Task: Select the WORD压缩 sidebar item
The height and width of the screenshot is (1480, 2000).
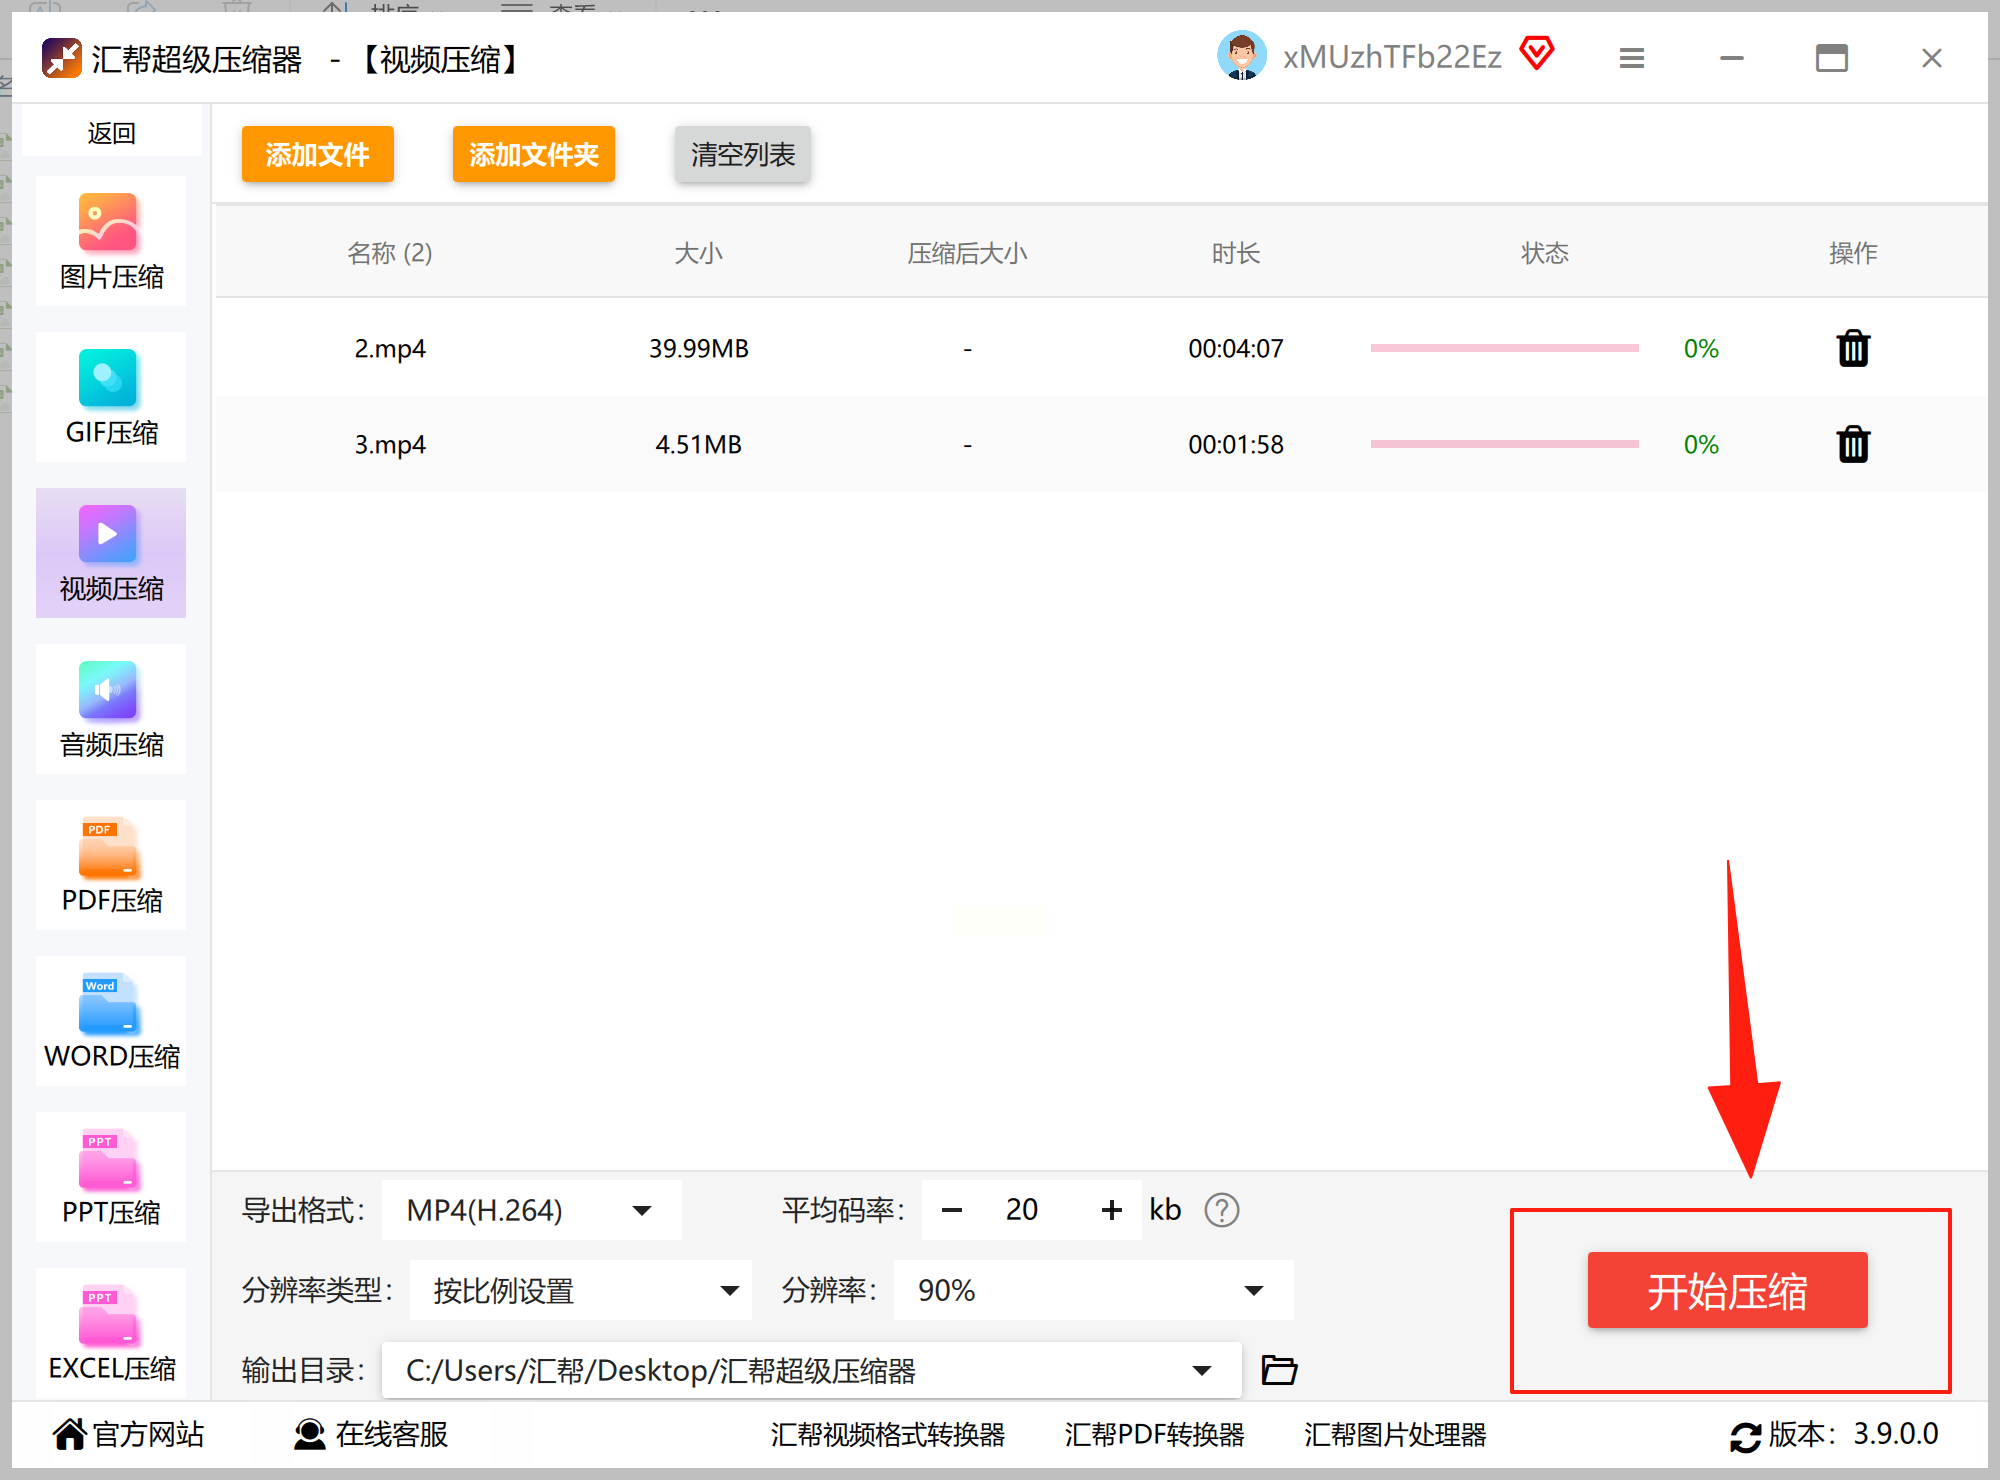Action: pyautogui.click(x=110, y=1021)
